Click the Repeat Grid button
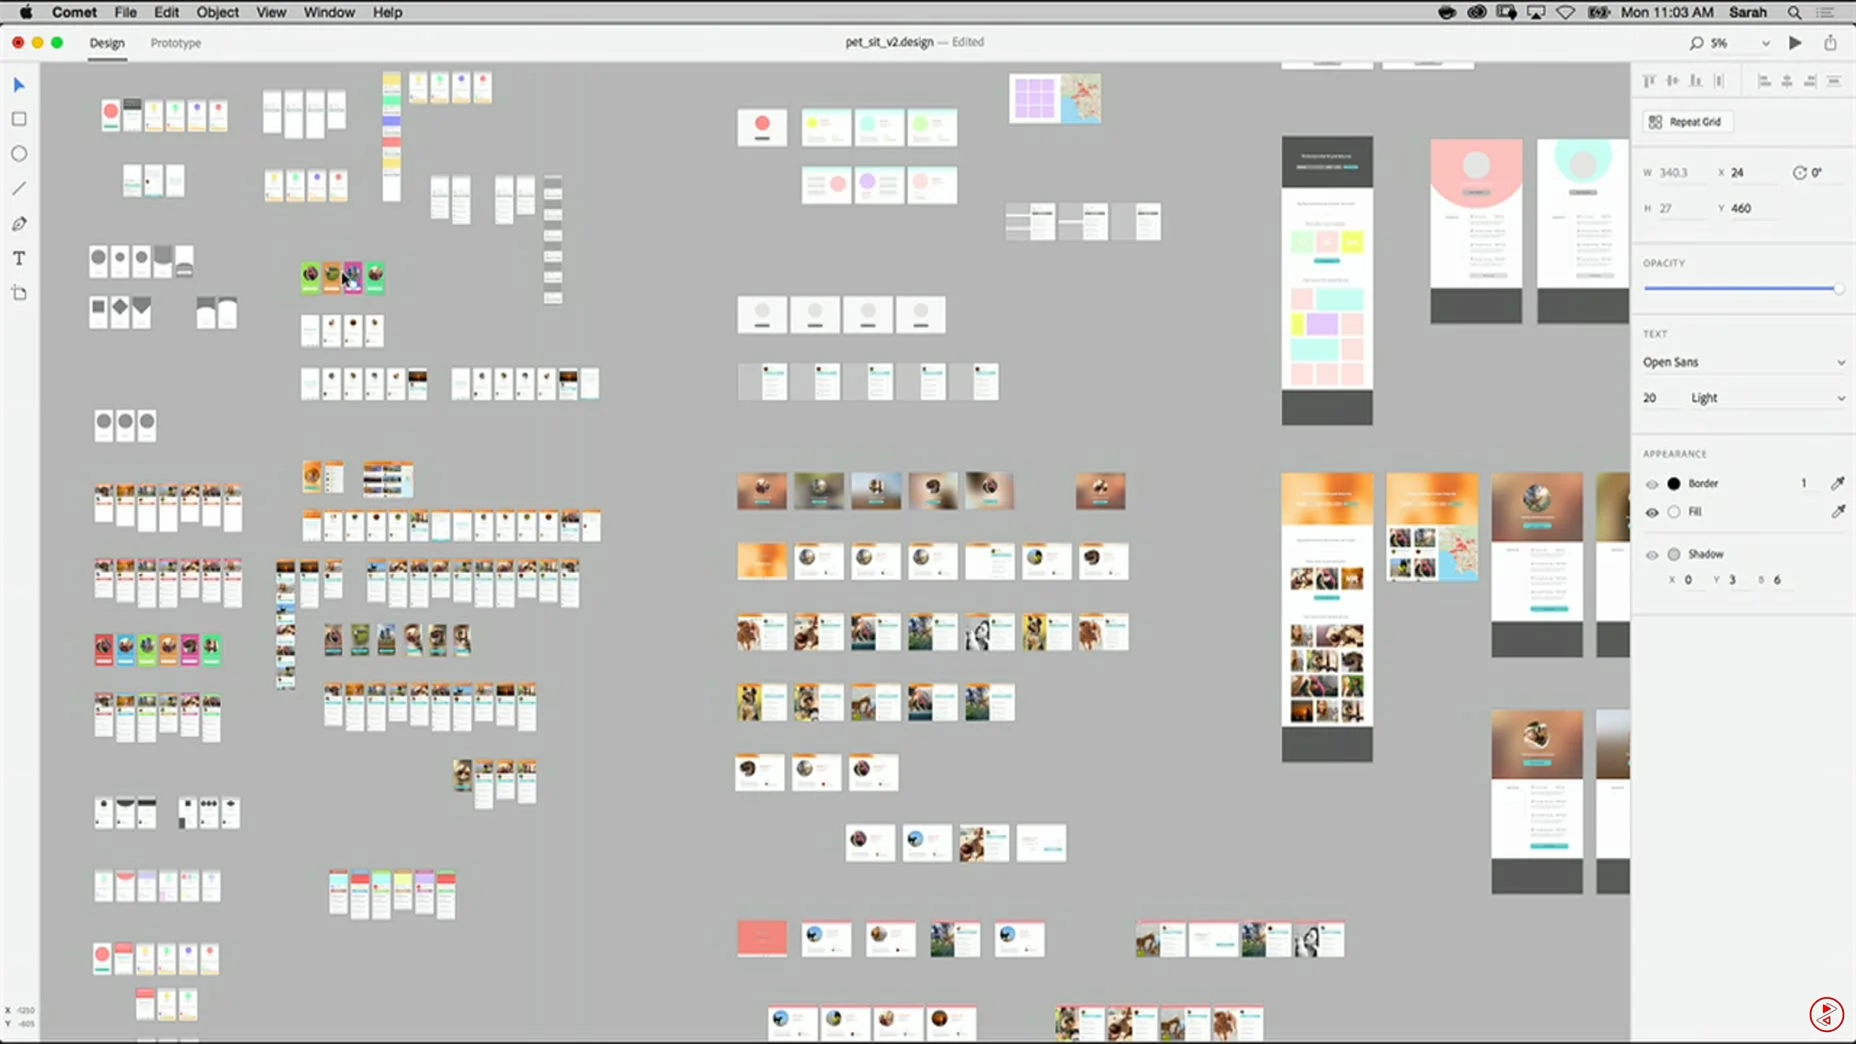This screenshot has height=1044, width=1856. pyautogui.click(x=1686, y=122)
